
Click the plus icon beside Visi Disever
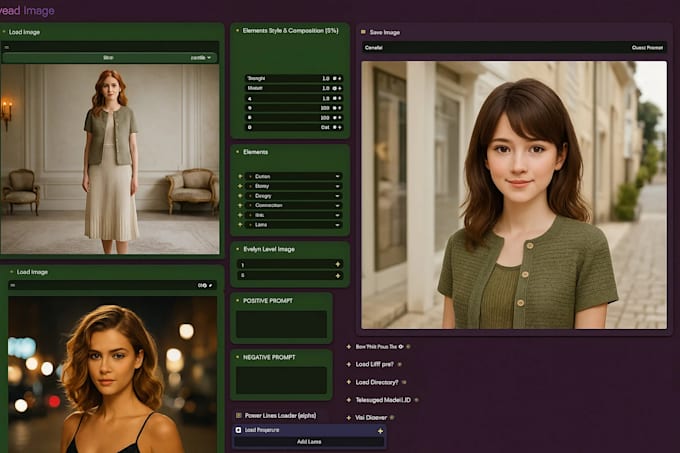tap(348, 417)
